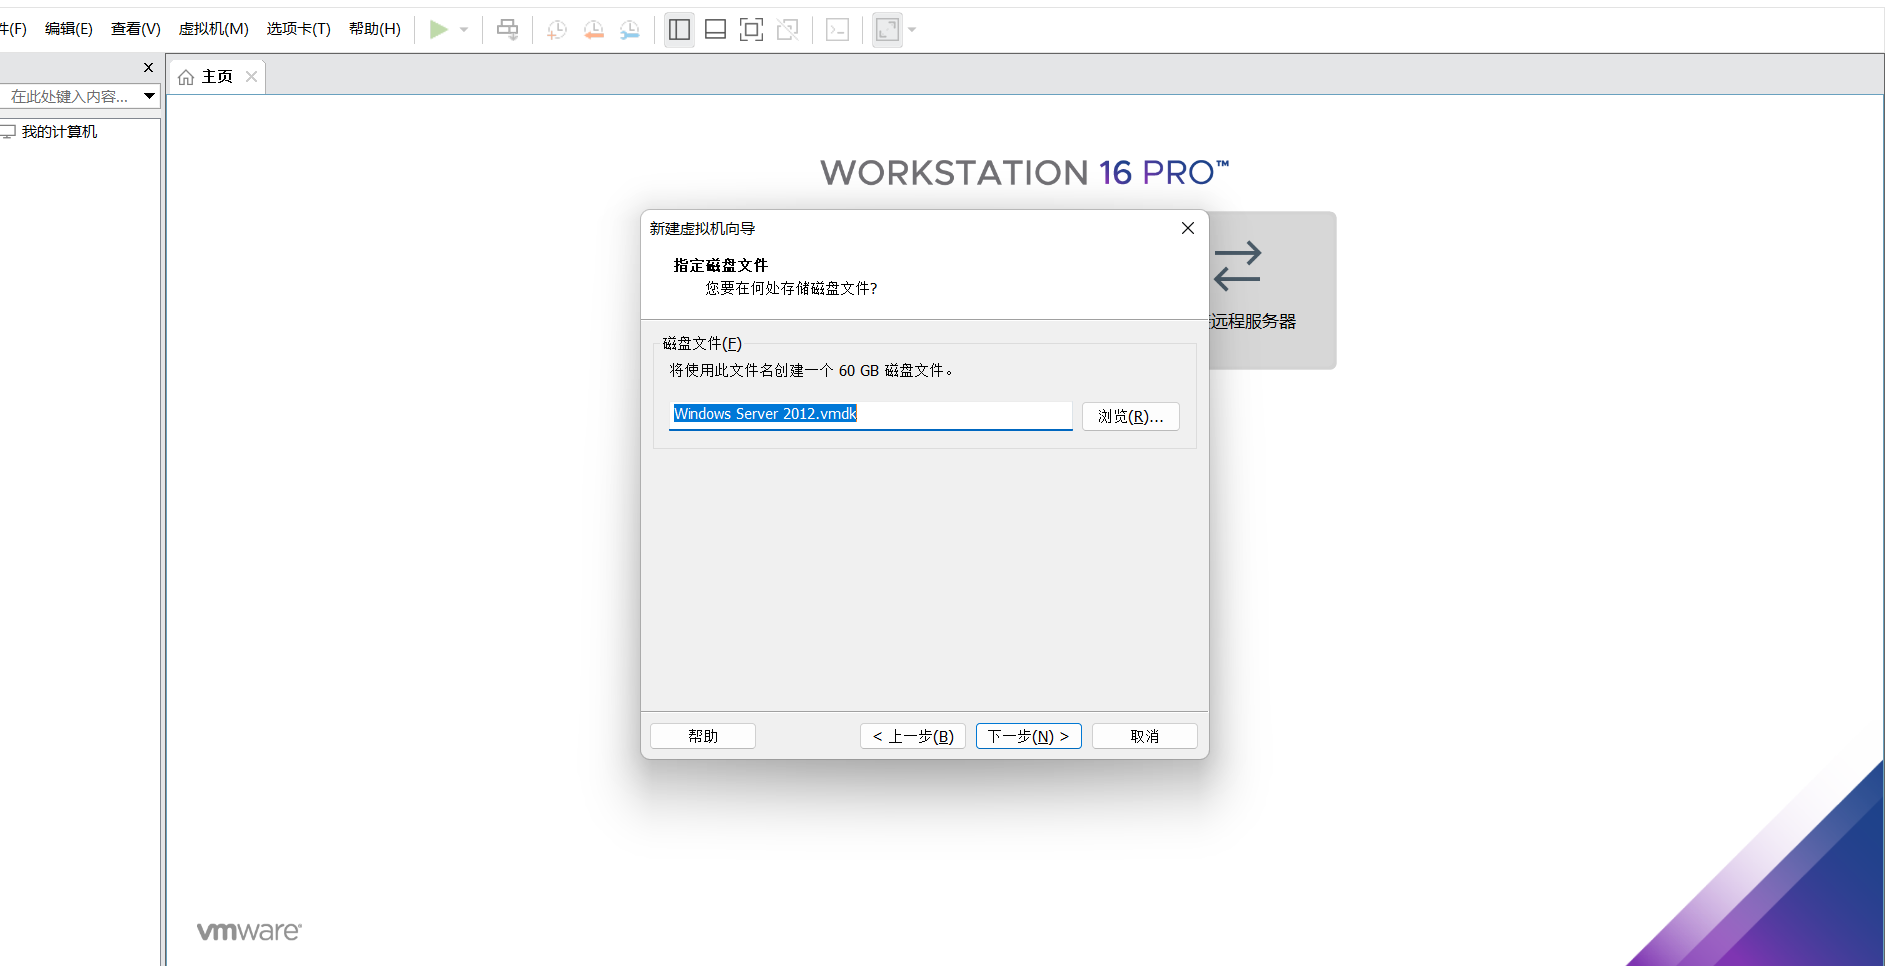Click the 60 GB disk description text
This screenshot has width=1885, height=966.
[811, 371]
